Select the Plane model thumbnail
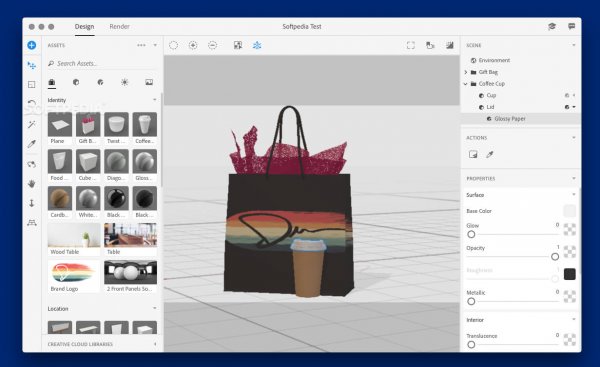Image resolution: width=600 pixels, height=367 pixels. point(60,124)
